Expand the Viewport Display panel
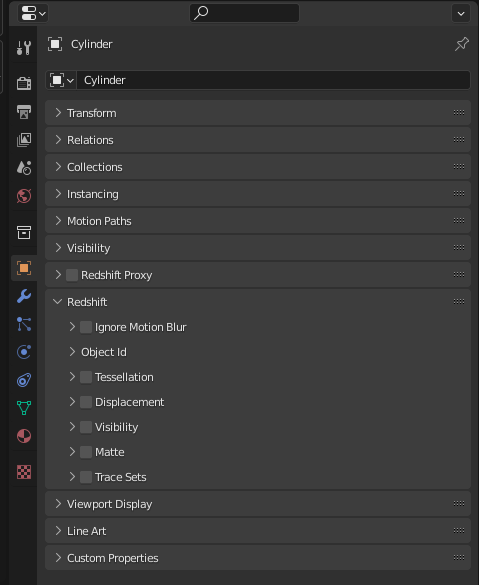 click(258, 504)
